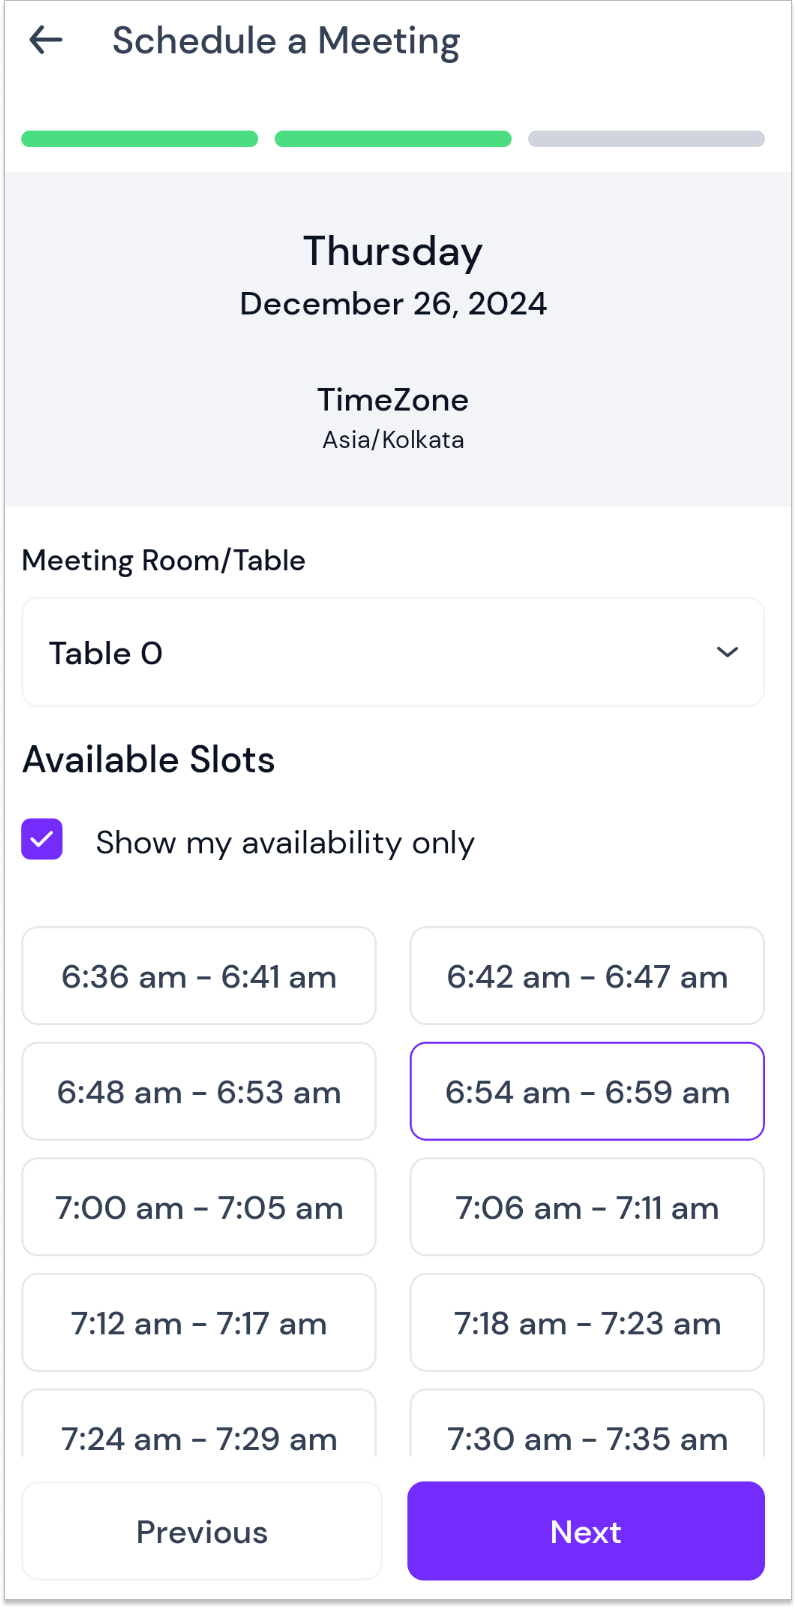The width and height of the screenshot is (796, 1608).
Task: Go back using the arrow icon
Action: (x=46, y=40)
